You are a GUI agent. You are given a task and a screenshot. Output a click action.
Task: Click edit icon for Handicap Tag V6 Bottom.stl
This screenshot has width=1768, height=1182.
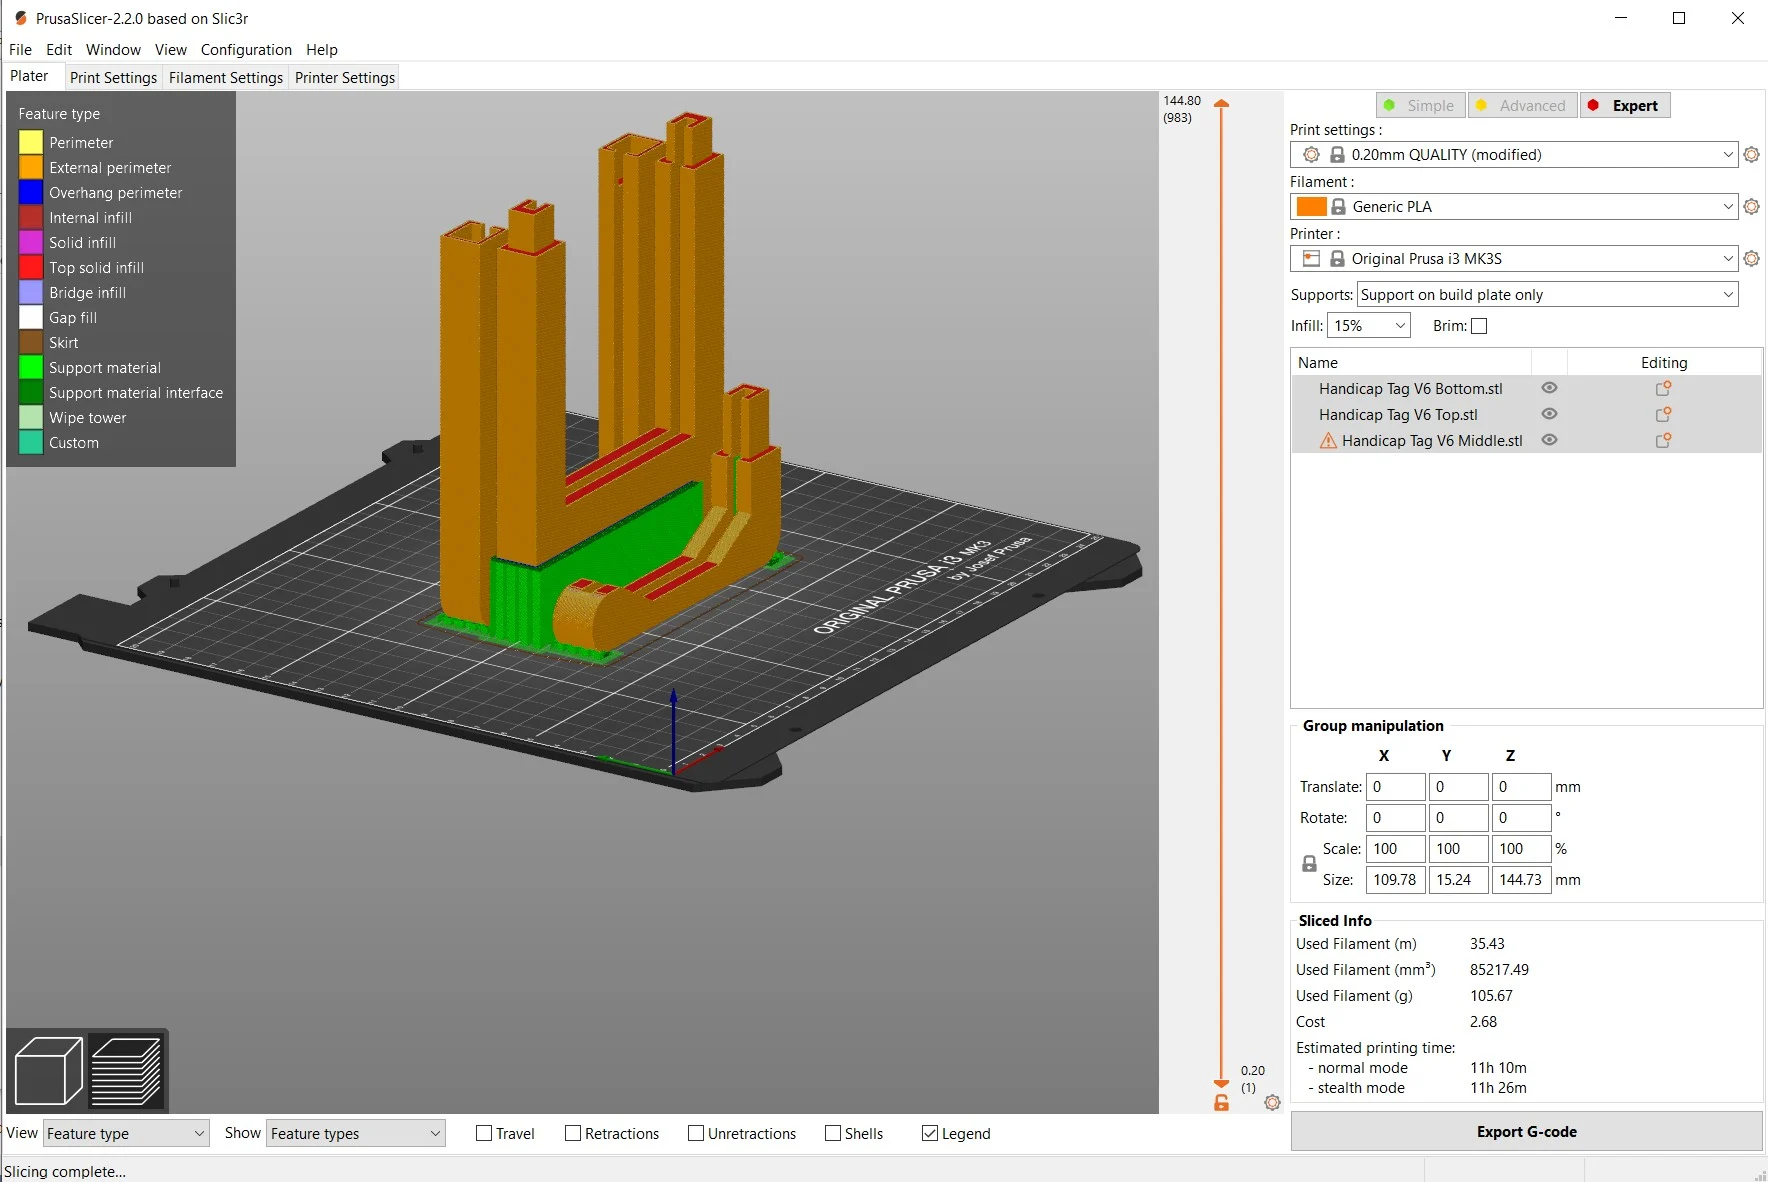pos(1663,389)
